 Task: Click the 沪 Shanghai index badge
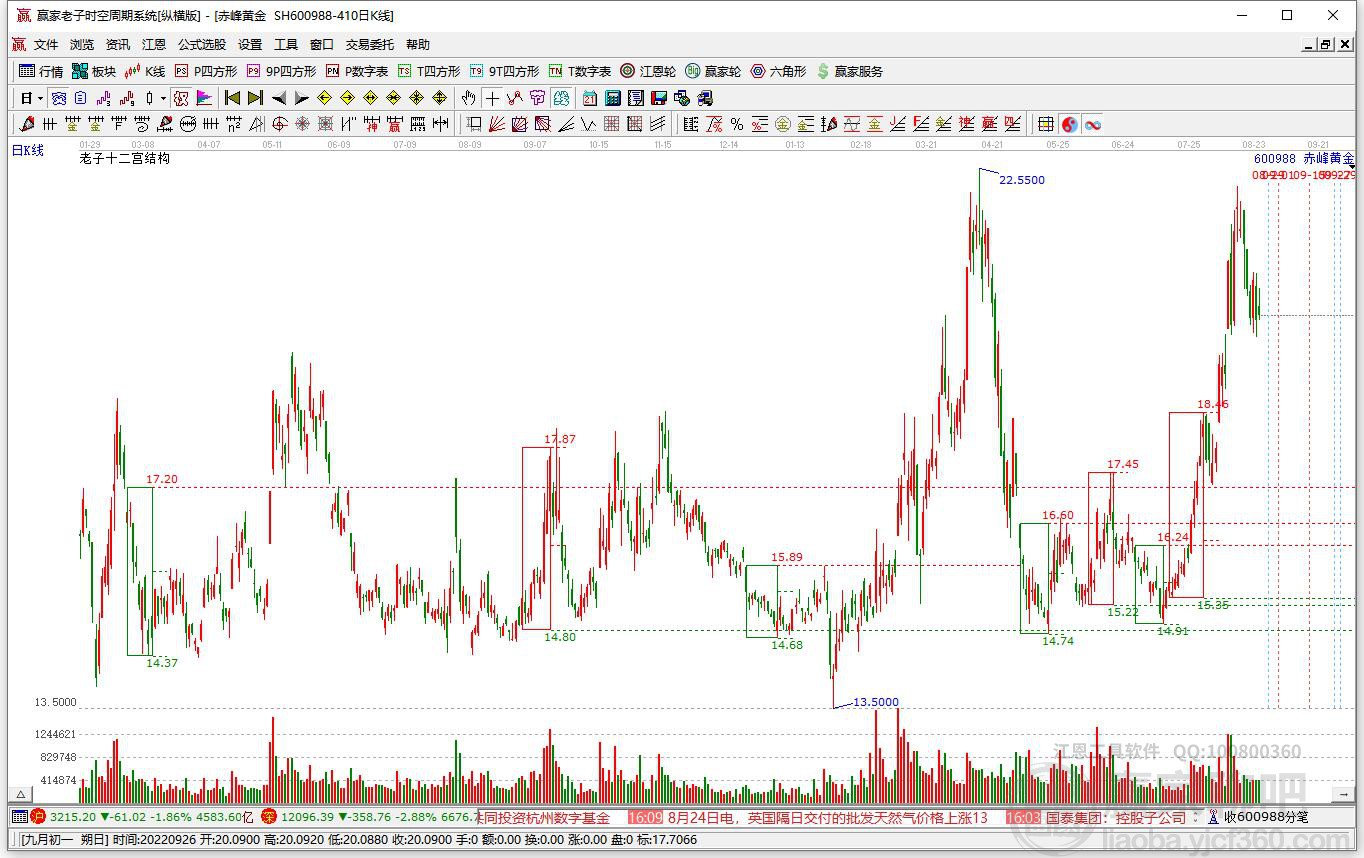coord(38,817)
